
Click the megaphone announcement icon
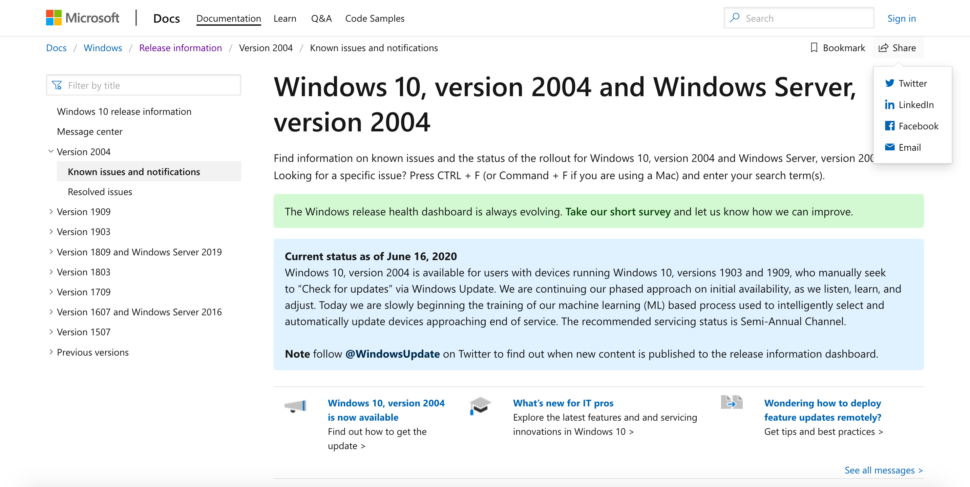pyautogui.click(x=295, y=407)
